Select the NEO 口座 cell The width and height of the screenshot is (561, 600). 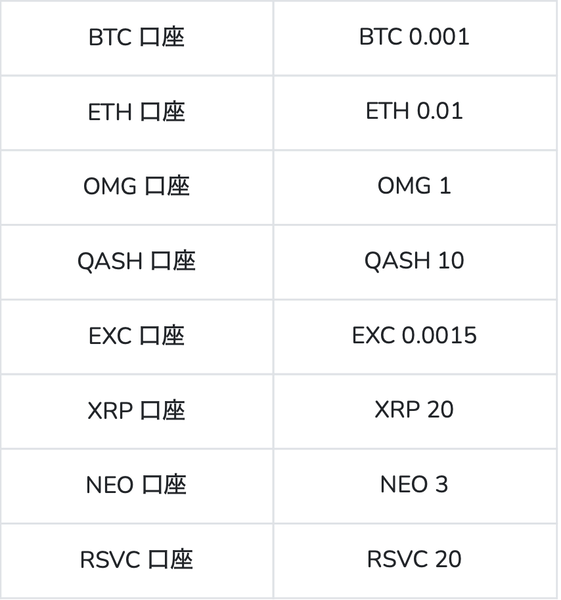point(137,486)
